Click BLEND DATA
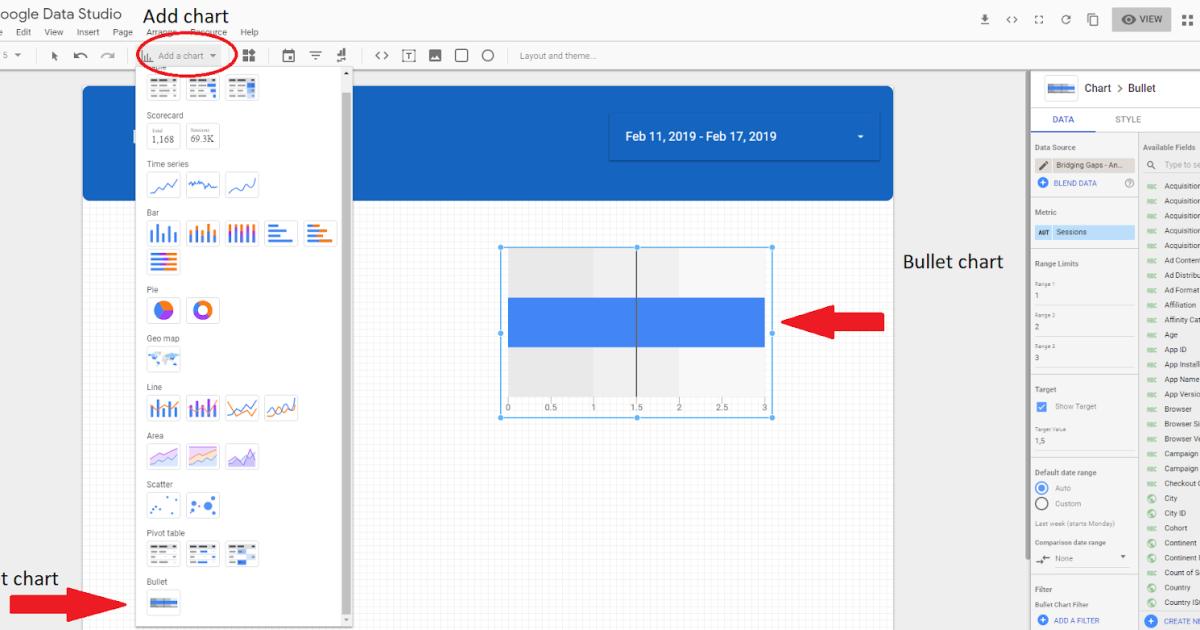Image resolution: width=1200 pixels, height=630 pixels. [1067, 183]
